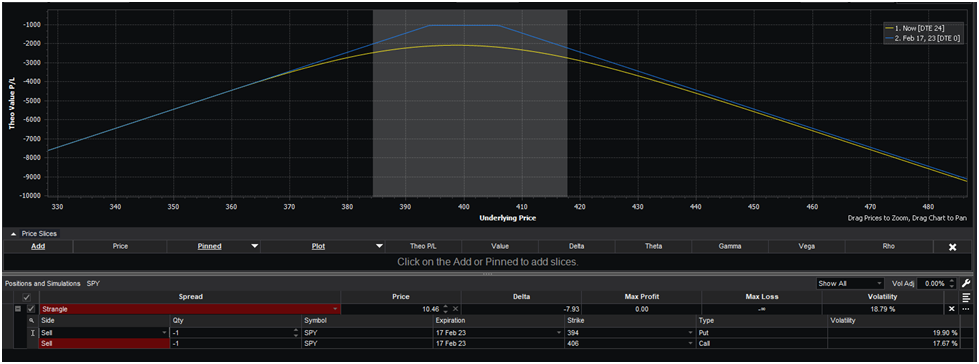Clear the Strangle price with small X

pyautogui.click(x=456, y=309)
